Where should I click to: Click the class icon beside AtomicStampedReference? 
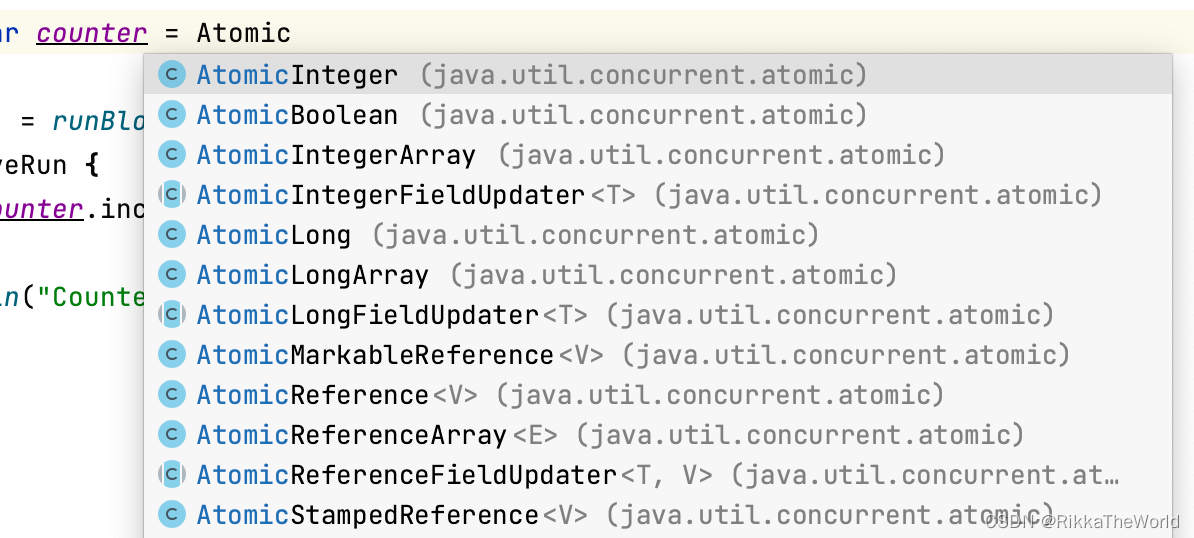point(173,515)
